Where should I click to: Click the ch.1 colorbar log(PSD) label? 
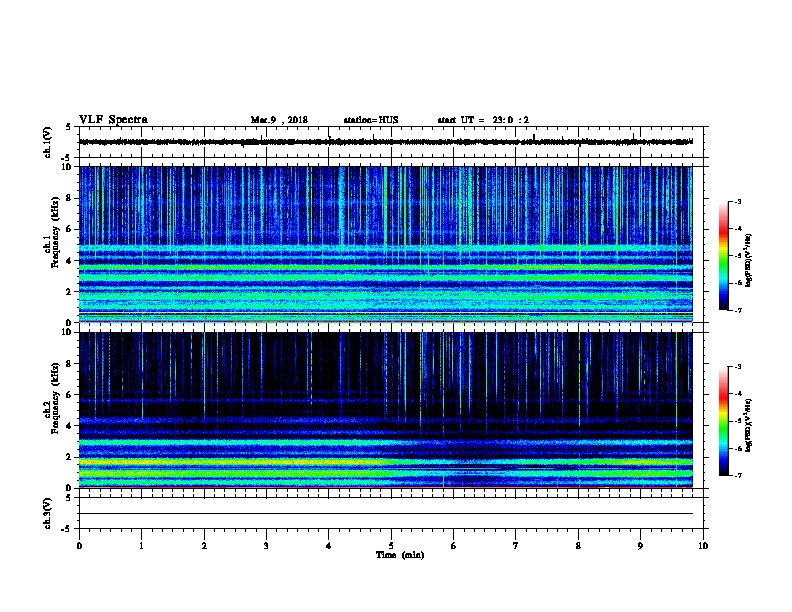click(x=748, y=261)
